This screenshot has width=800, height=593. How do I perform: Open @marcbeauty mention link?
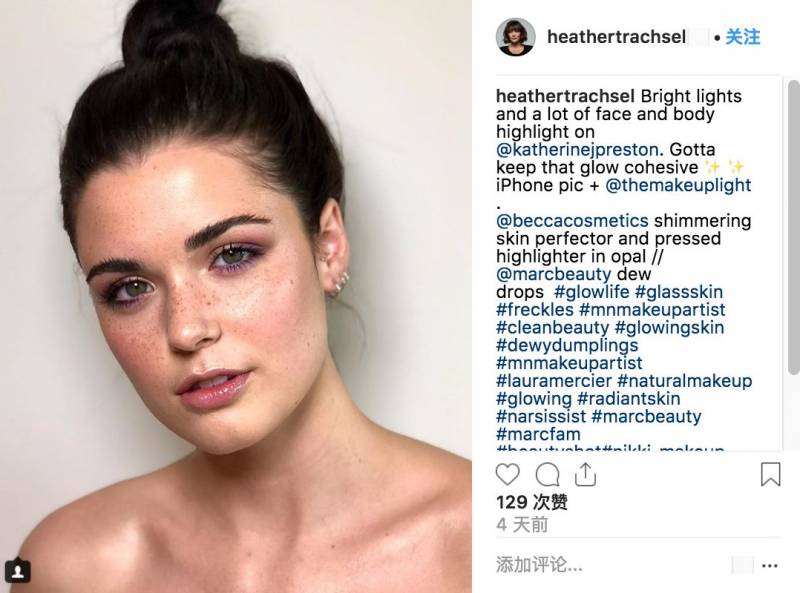click(553, 274)
